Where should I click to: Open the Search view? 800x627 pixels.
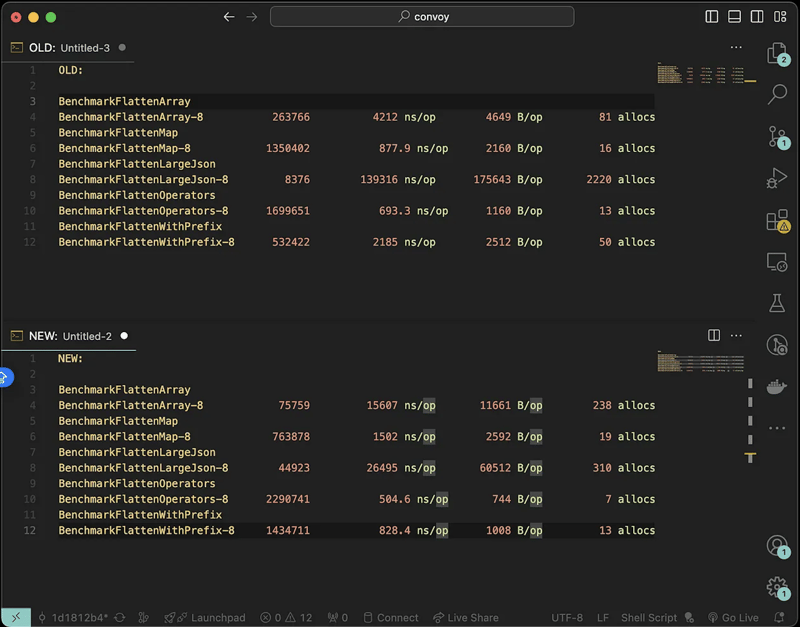776,95
